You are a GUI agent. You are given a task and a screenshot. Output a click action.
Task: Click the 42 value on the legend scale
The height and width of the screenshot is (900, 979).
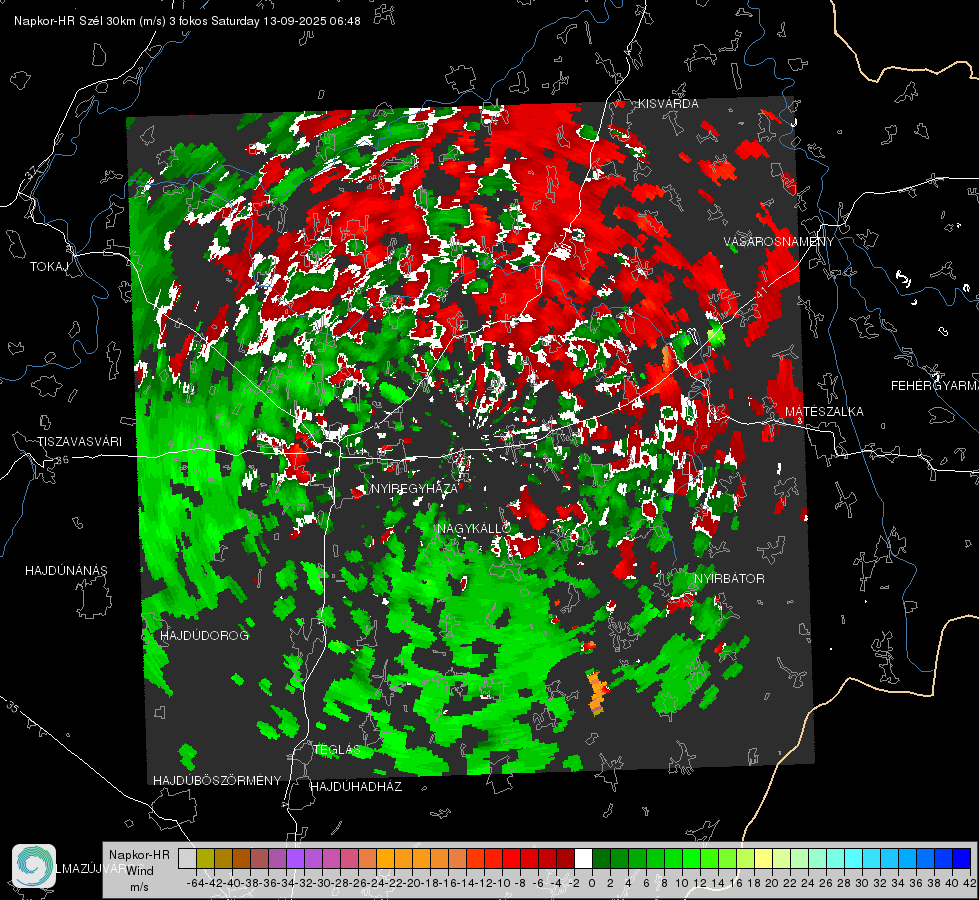970,883
